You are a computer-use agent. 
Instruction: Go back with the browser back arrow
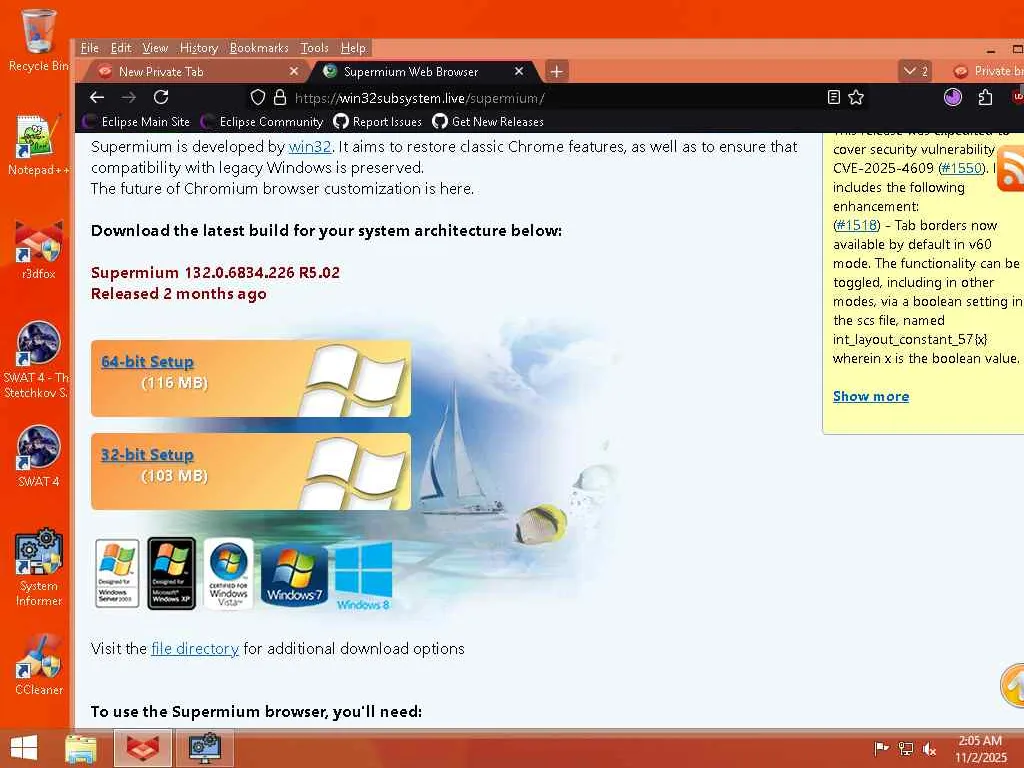97,97
